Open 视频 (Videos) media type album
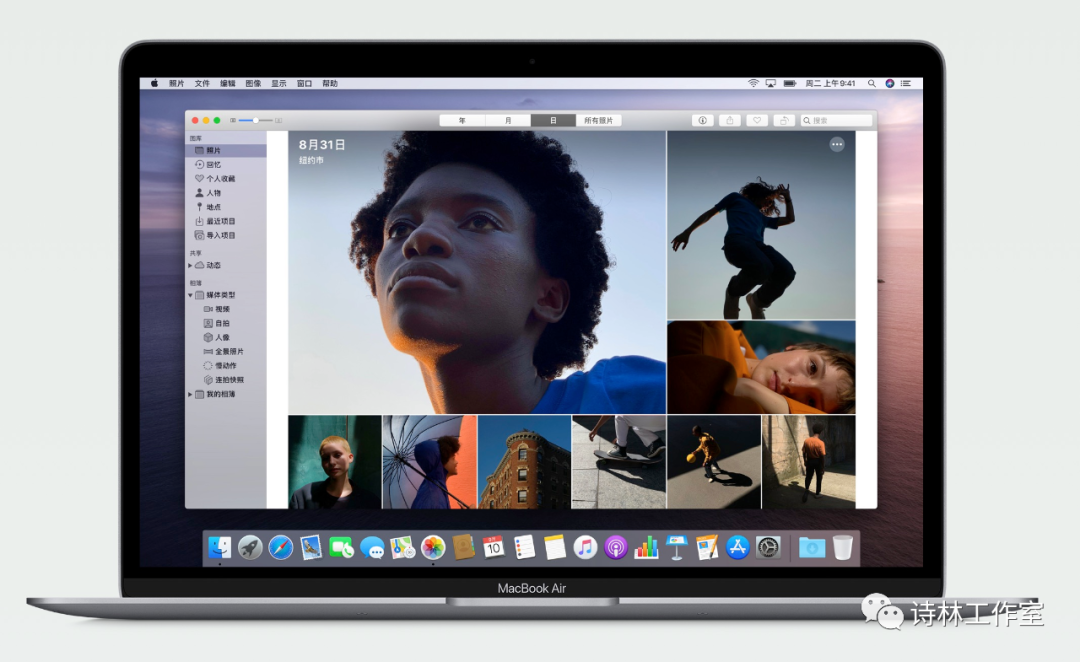 [x=217, y=309]
